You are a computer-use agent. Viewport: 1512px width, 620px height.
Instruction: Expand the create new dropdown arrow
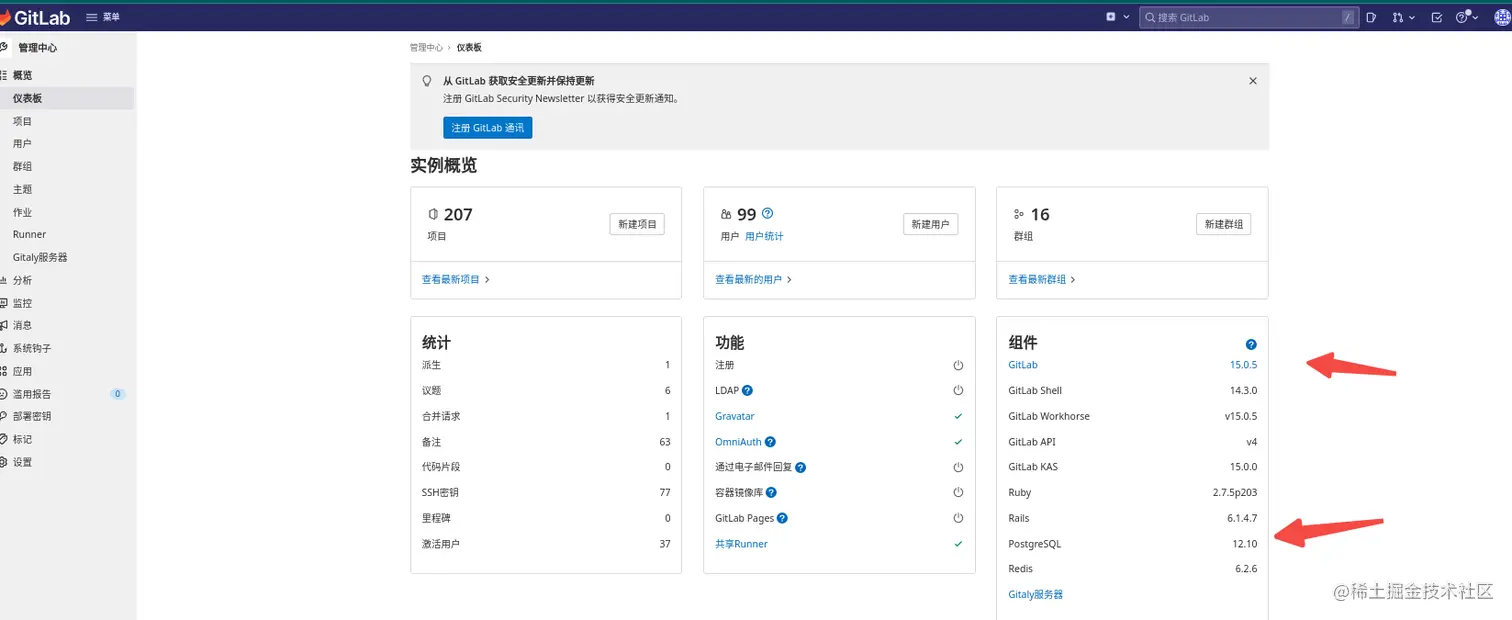(x=1127, y=17)
